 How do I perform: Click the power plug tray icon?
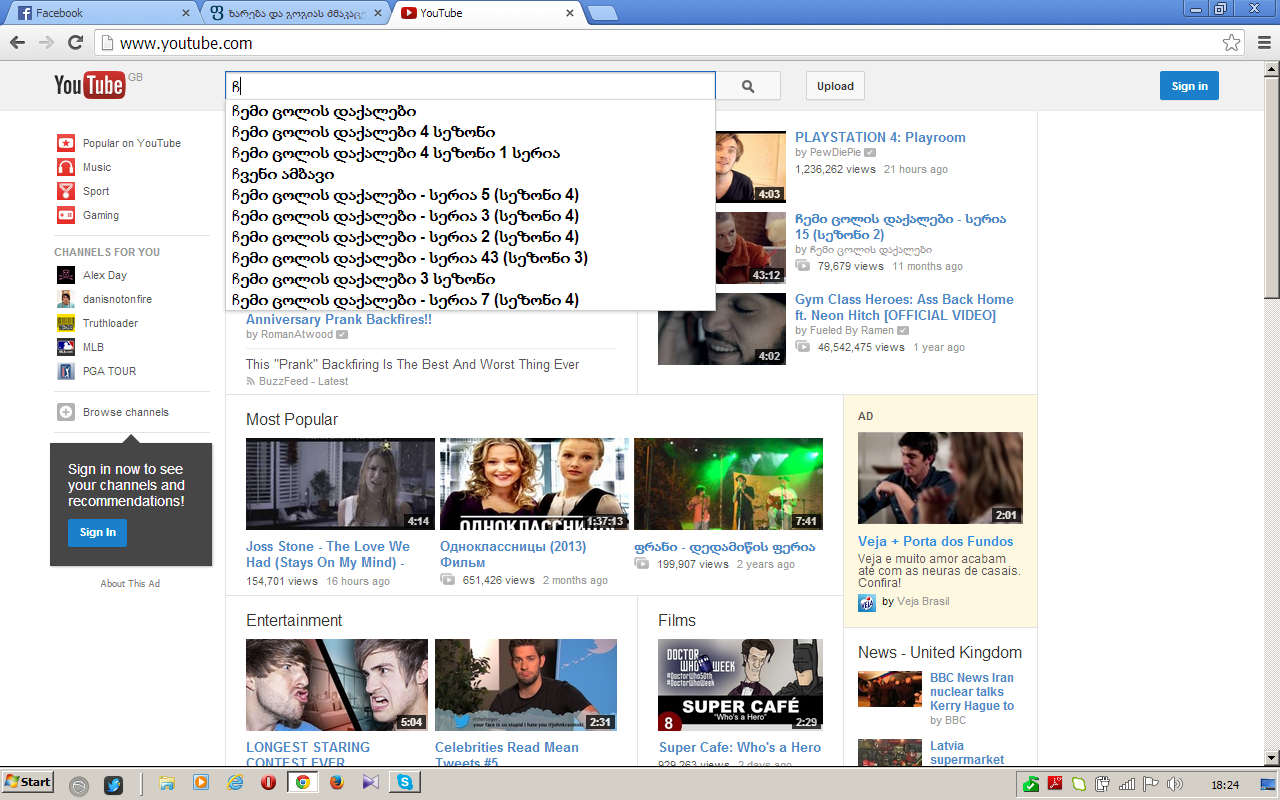coord(1103,784)
